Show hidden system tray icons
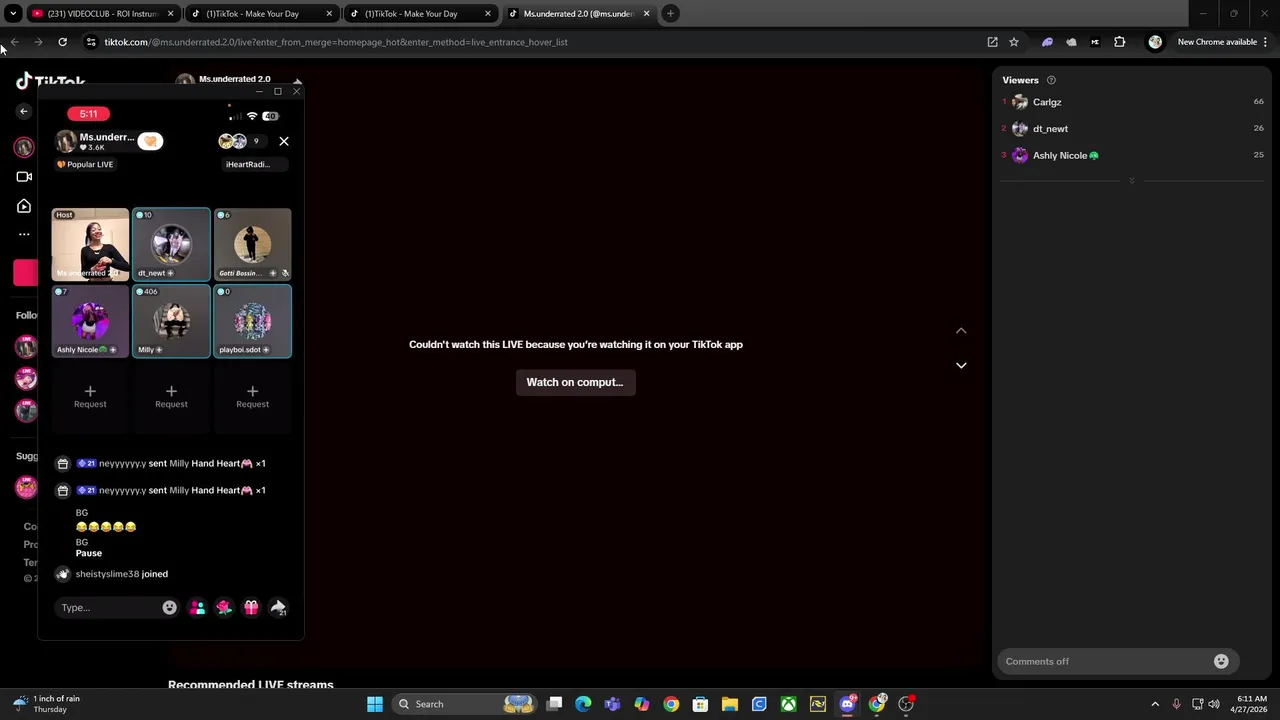Viewport: 1280px width, 720px height. click(1155, 704)
